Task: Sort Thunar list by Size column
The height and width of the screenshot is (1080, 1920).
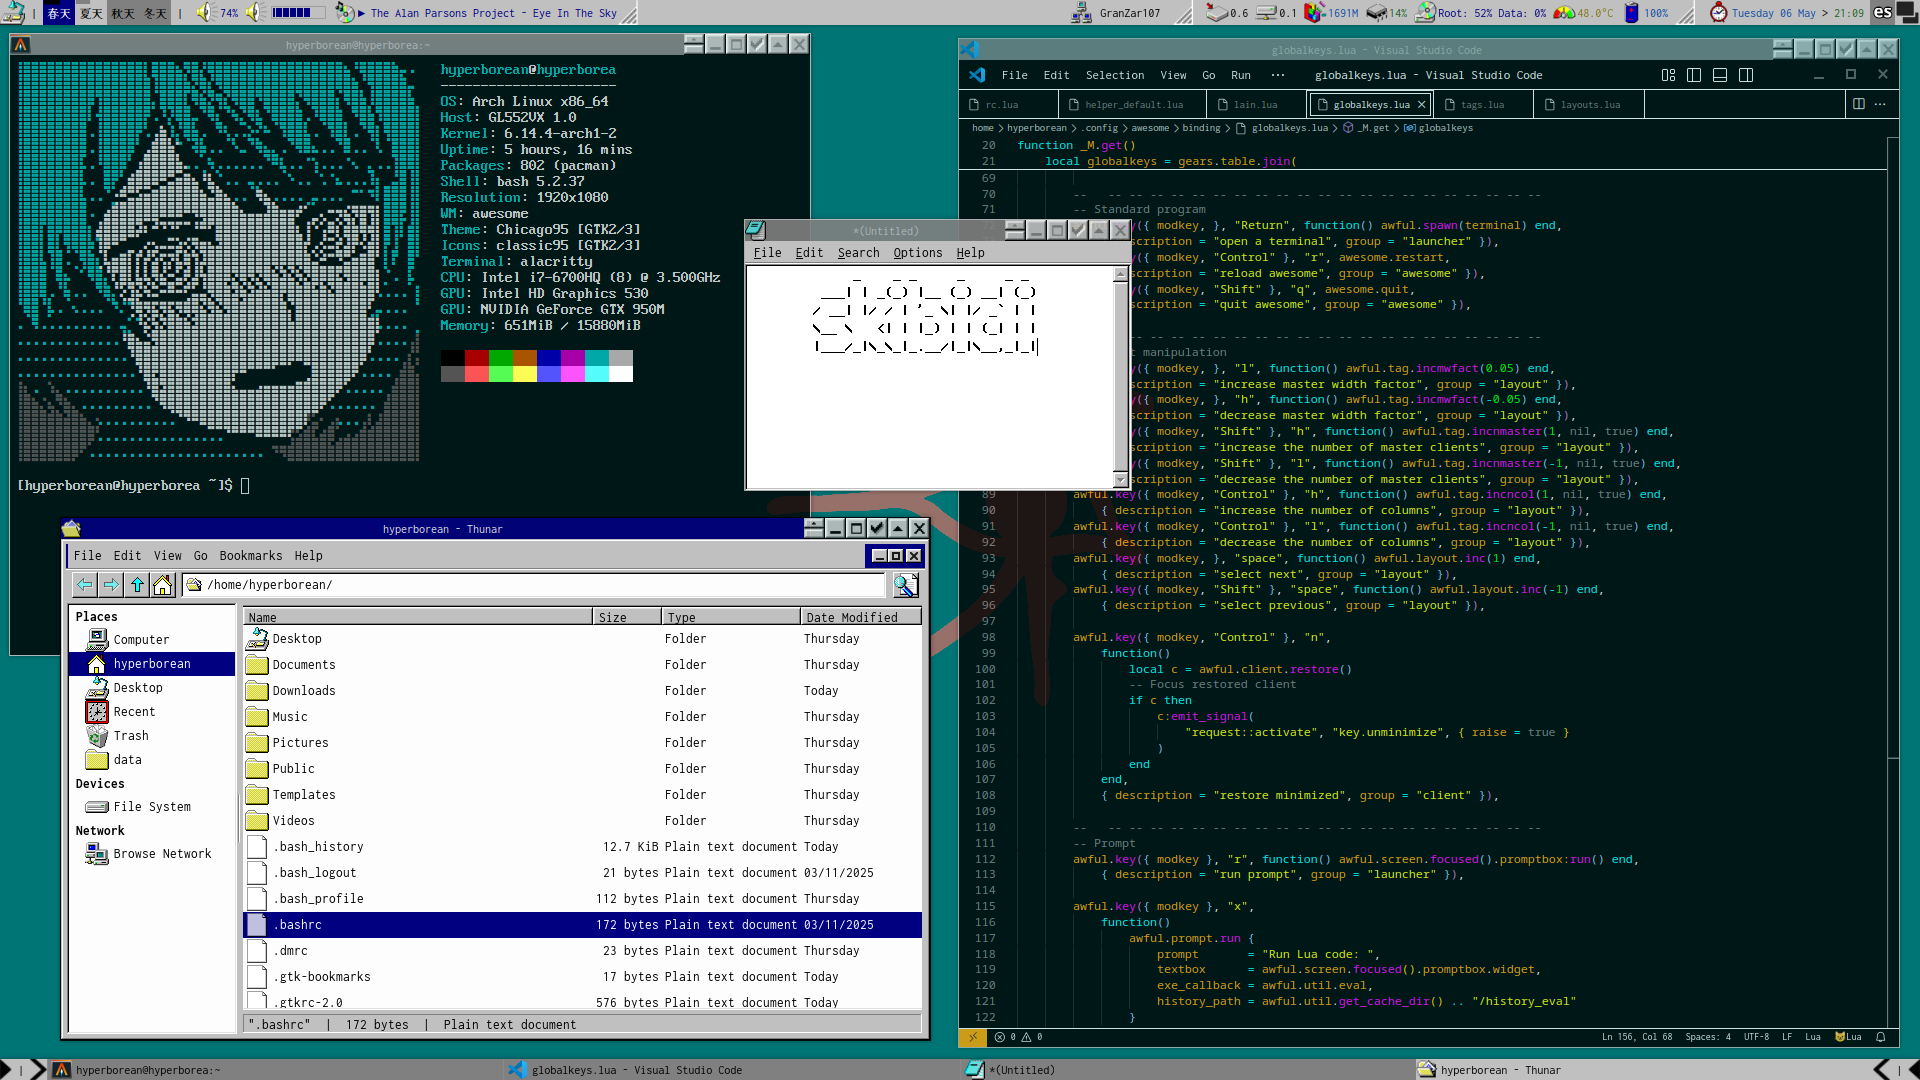Action: [627, 617]
